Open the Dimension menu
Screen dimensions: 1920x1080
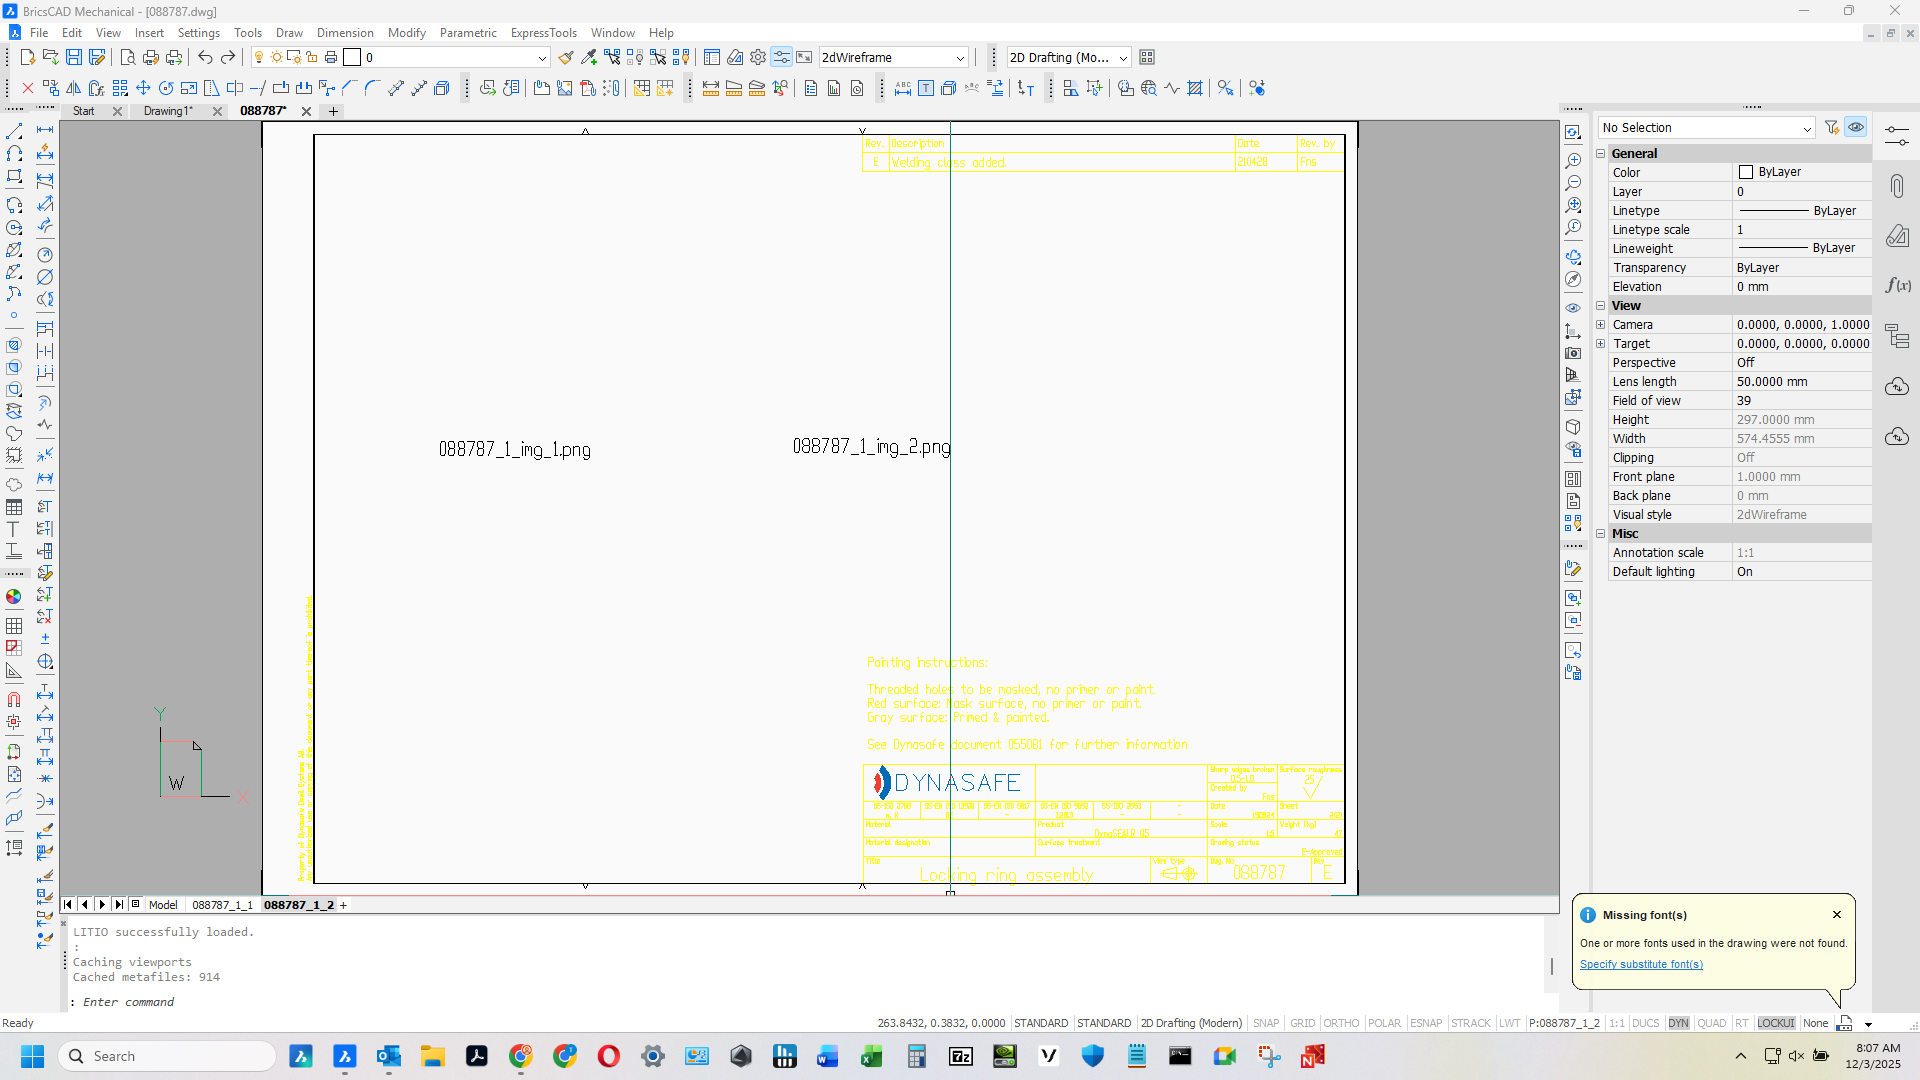[345, 33]
